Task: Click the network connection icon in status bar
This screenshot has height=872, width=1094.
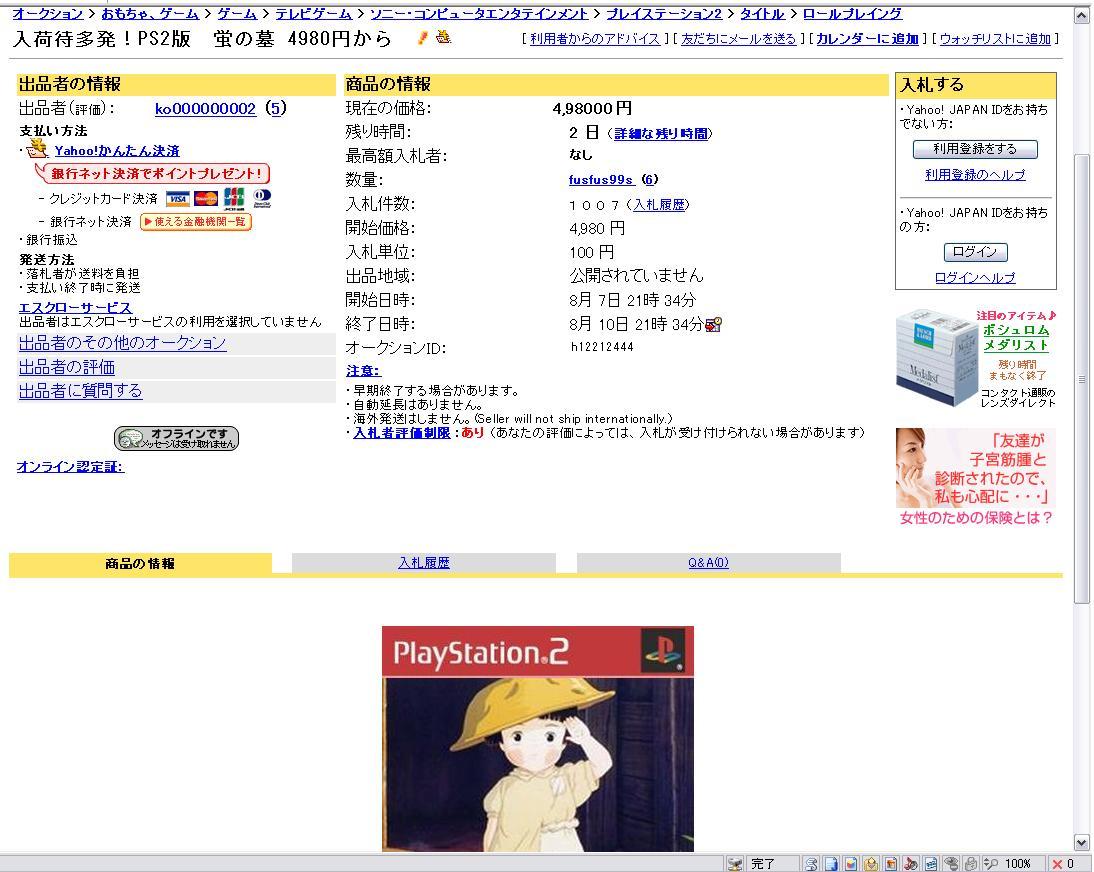Action: point(735,864)
